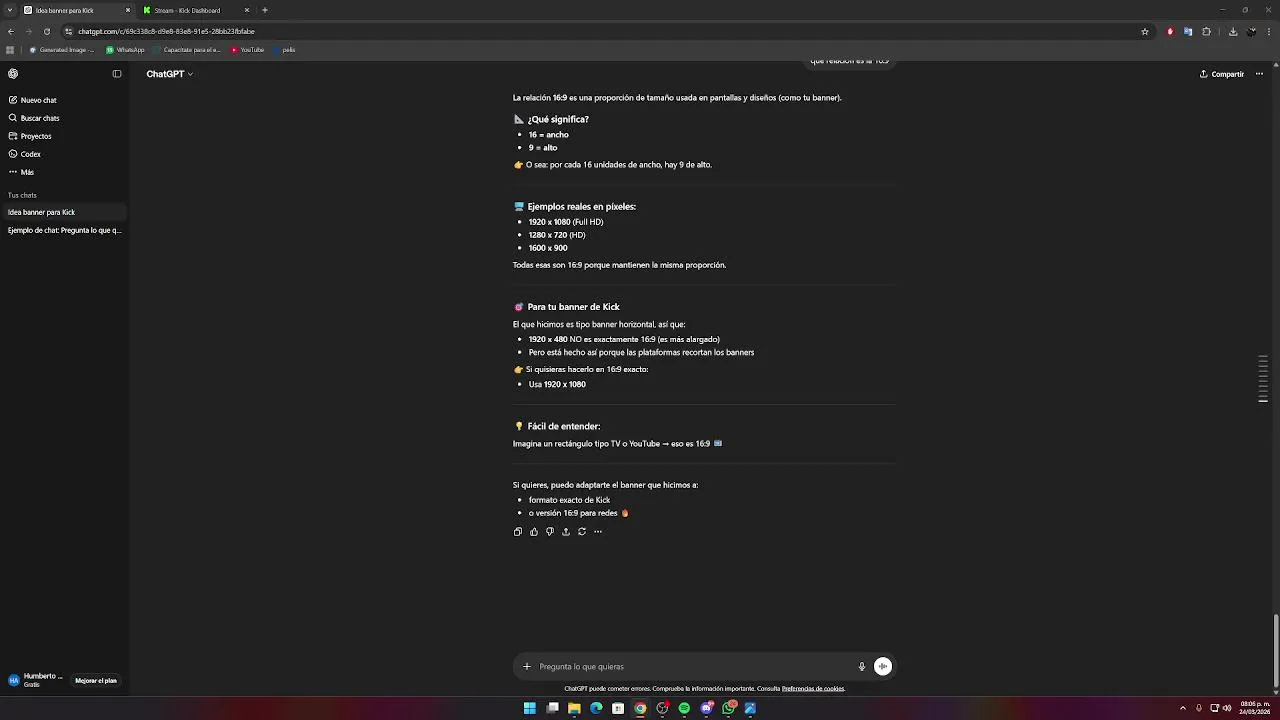Open the Humberto account profile menu

[36, 680]
